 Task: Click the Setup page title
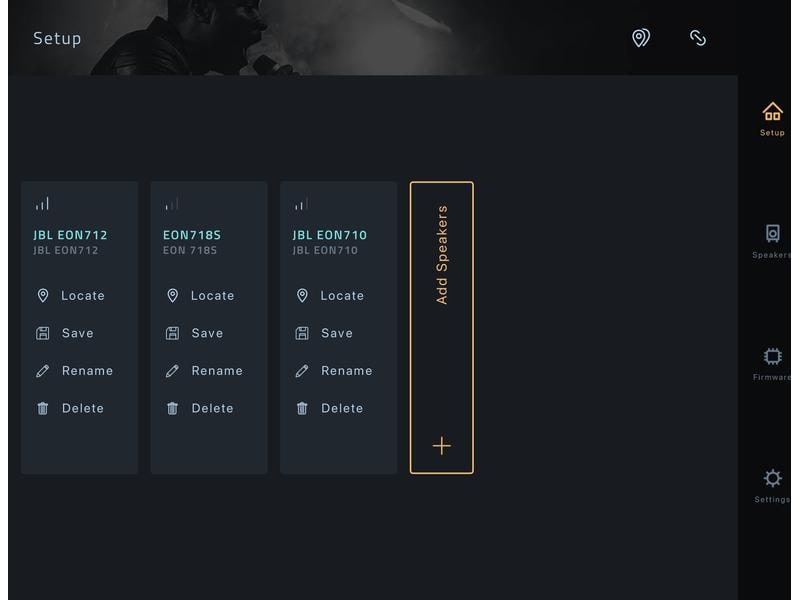click(x=57, y=39)
